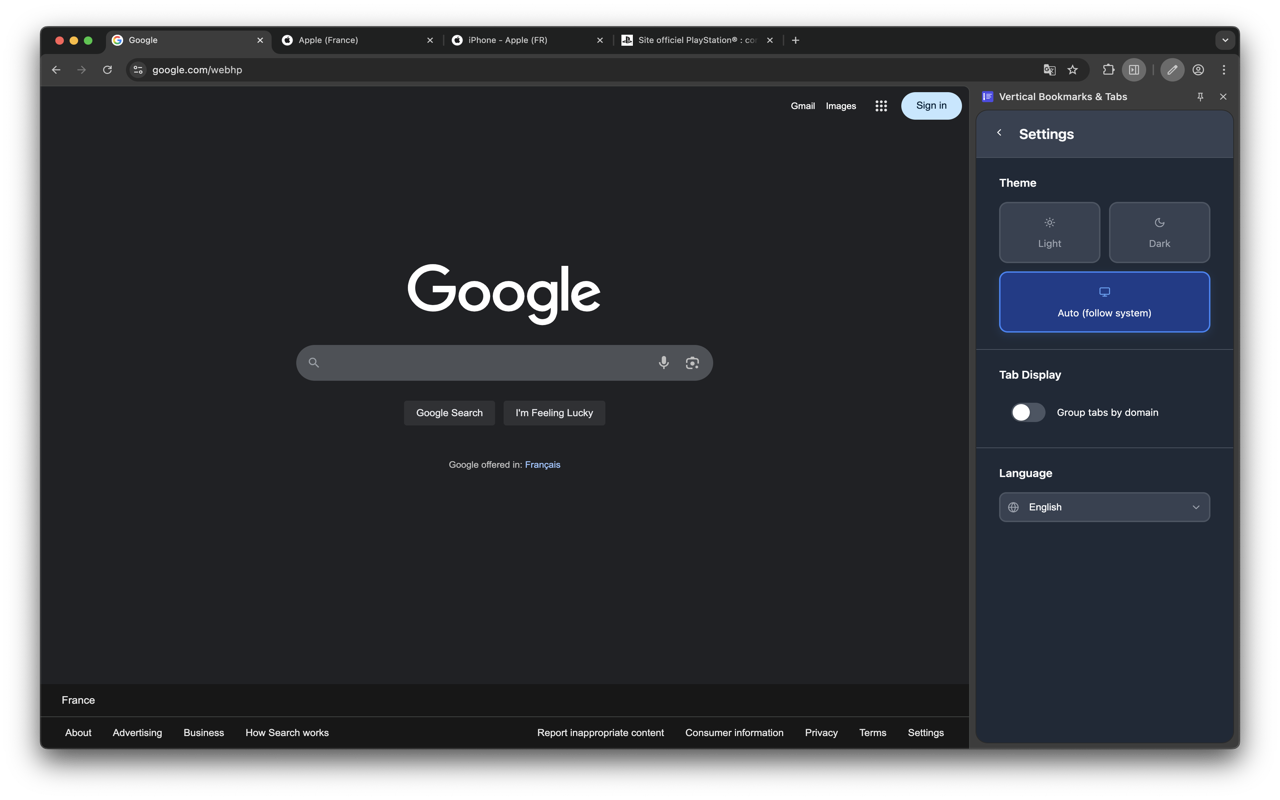Open Chrome three-dot menu
1280x800 pixels.
pyautogui.click(x=1223, y=70)
